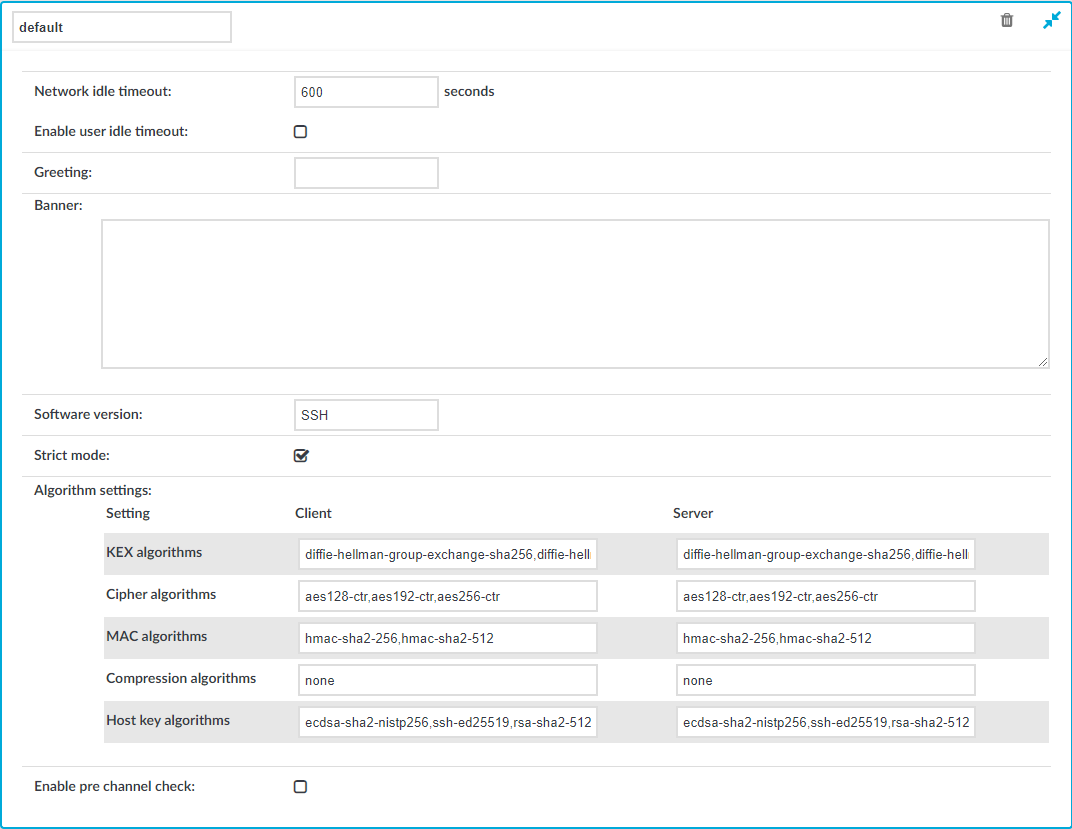Select the Server KEX algorithms field
Viewport: 1072px width, 829px height.
(826, 554)
